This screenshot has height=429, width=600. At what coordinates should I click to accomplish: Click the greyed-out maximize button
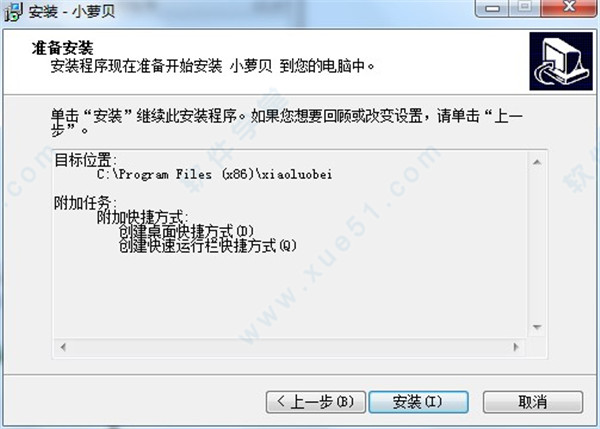(525, 8)
